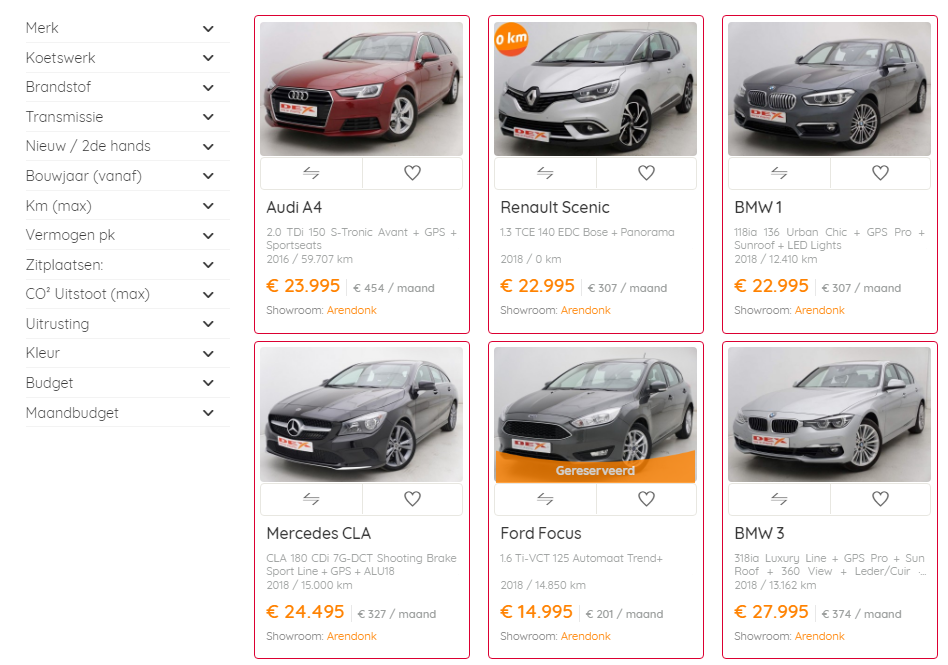
Task: Click heart icon under Ford Focus
Action: click(x=646, y=499)
